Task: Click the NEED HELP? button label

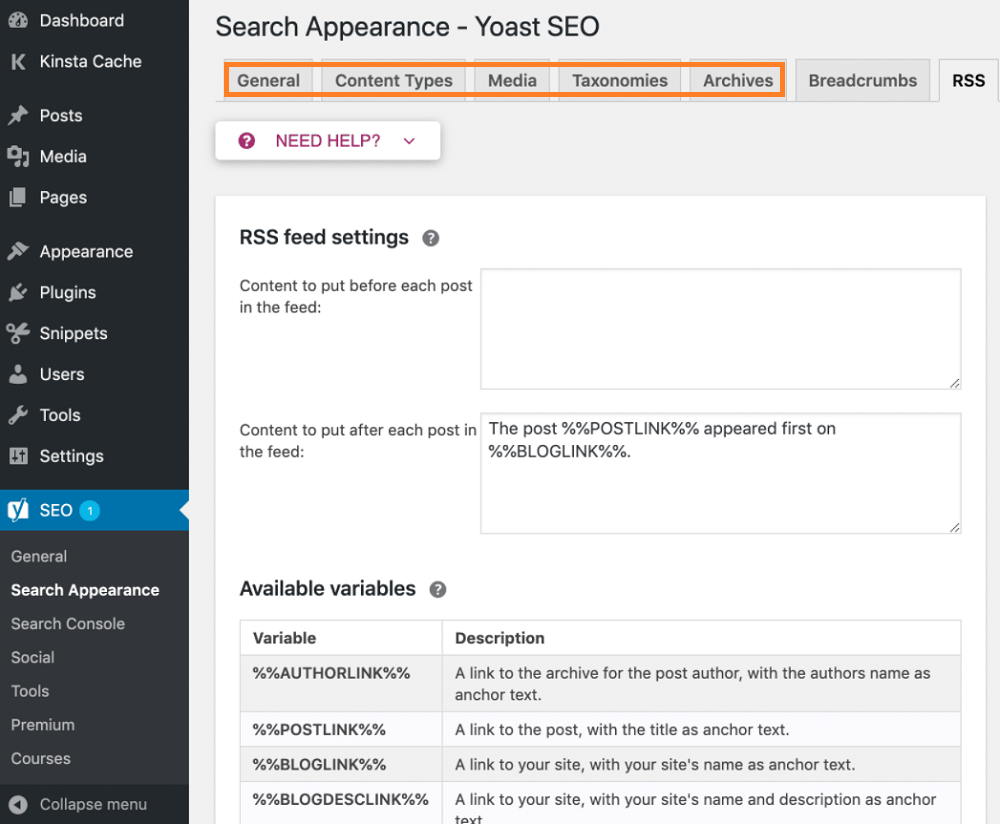Action: pos(328,141)
